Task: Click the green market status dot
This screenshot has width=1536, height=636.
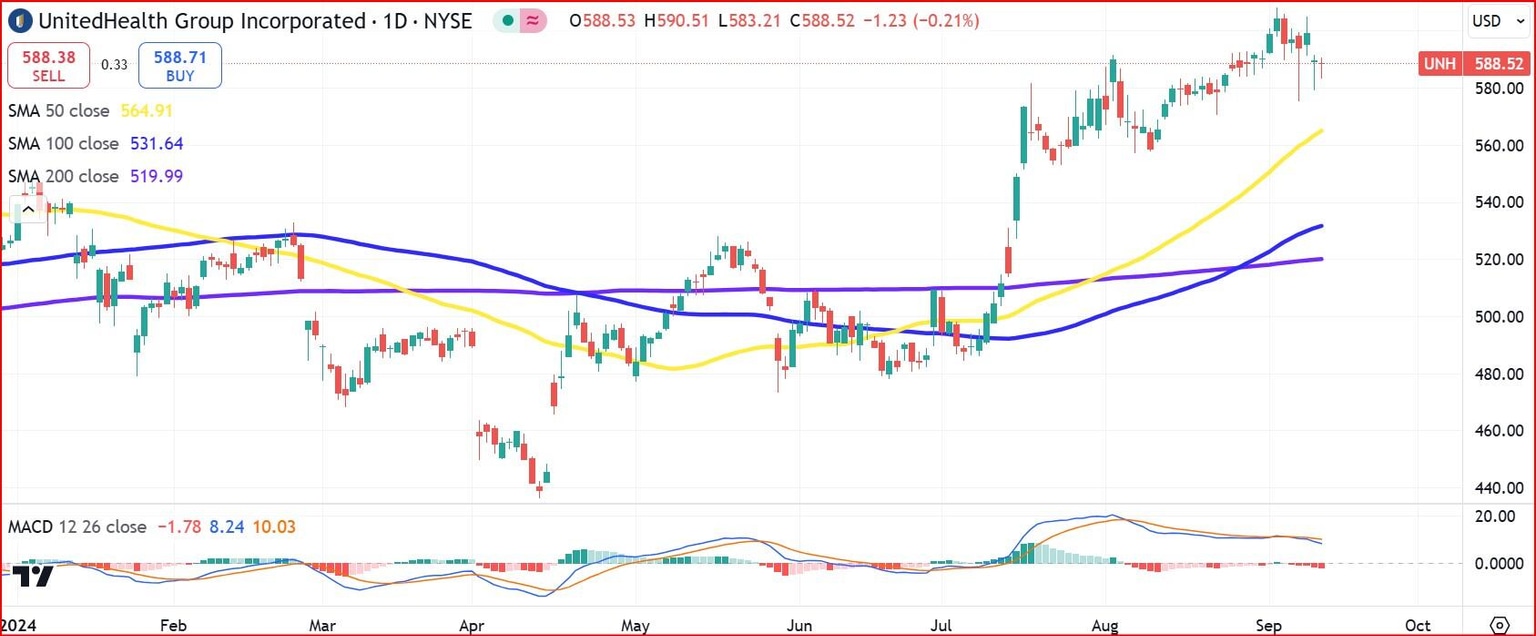Action: [x=508, y=21]
